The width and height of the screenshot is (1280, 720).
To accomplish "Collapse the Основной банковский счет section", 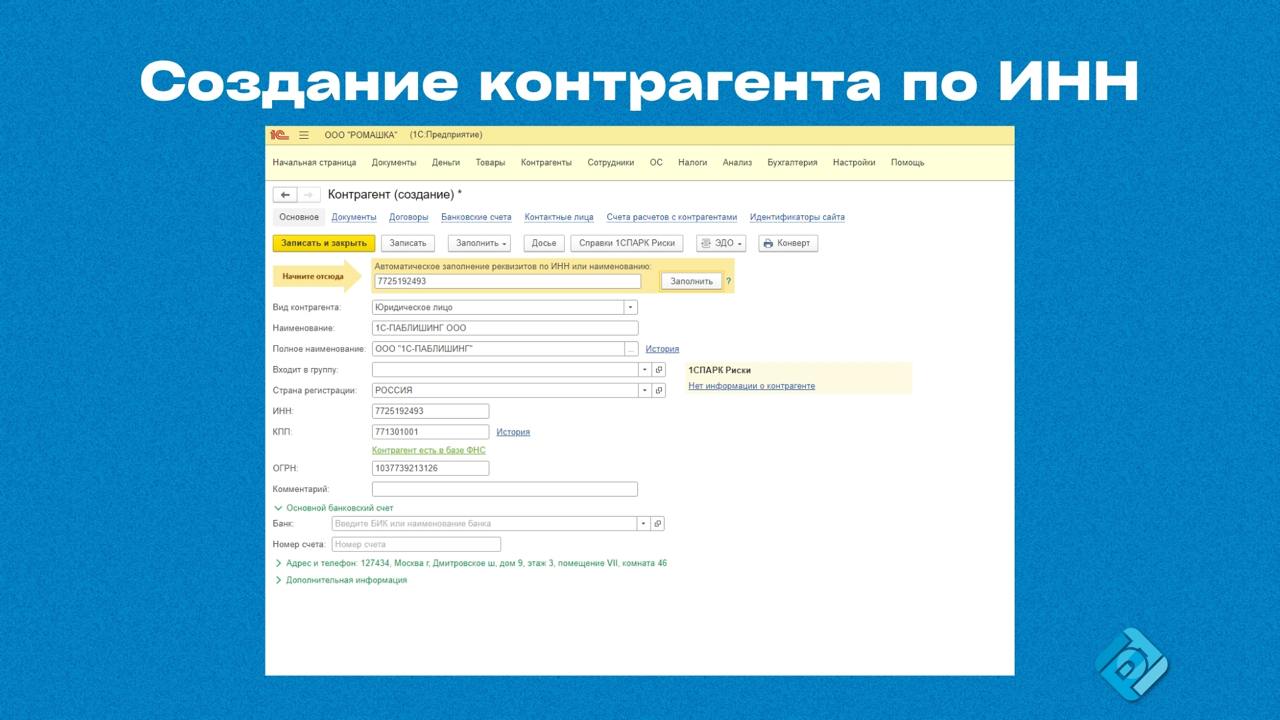I will point(335,508).
